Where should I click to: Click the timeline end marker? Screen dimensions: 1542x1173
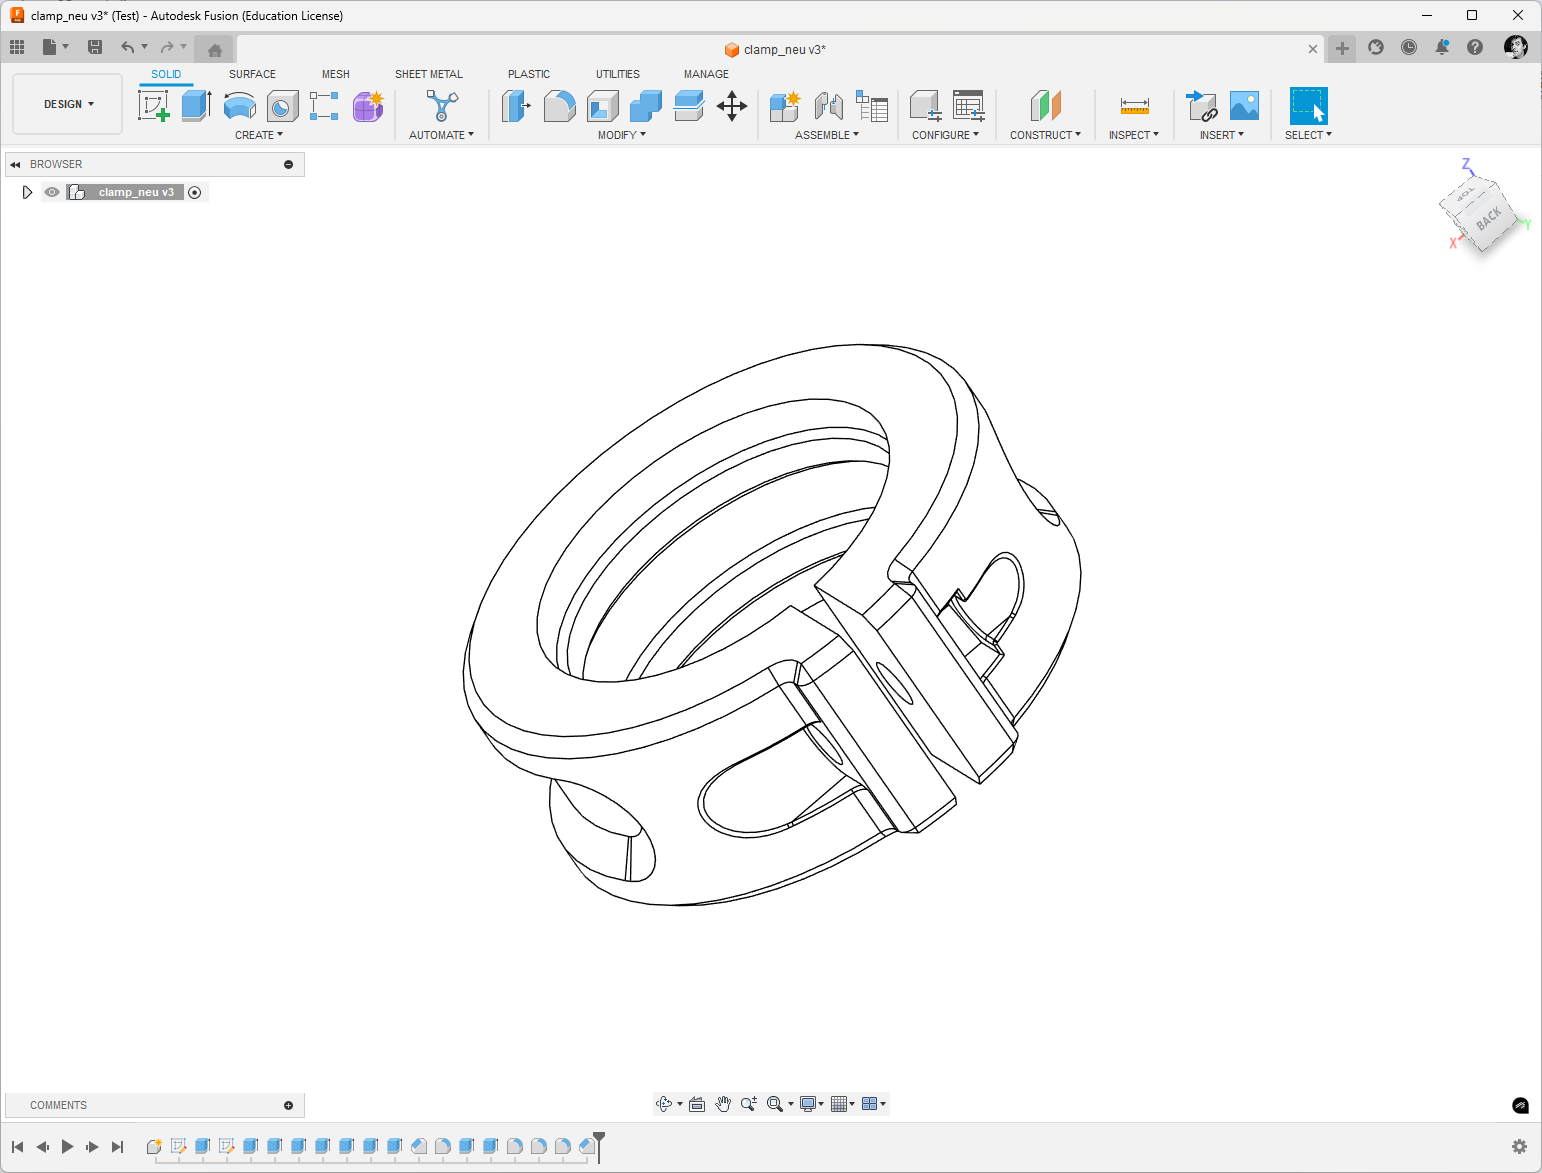tap(598, 1145)
